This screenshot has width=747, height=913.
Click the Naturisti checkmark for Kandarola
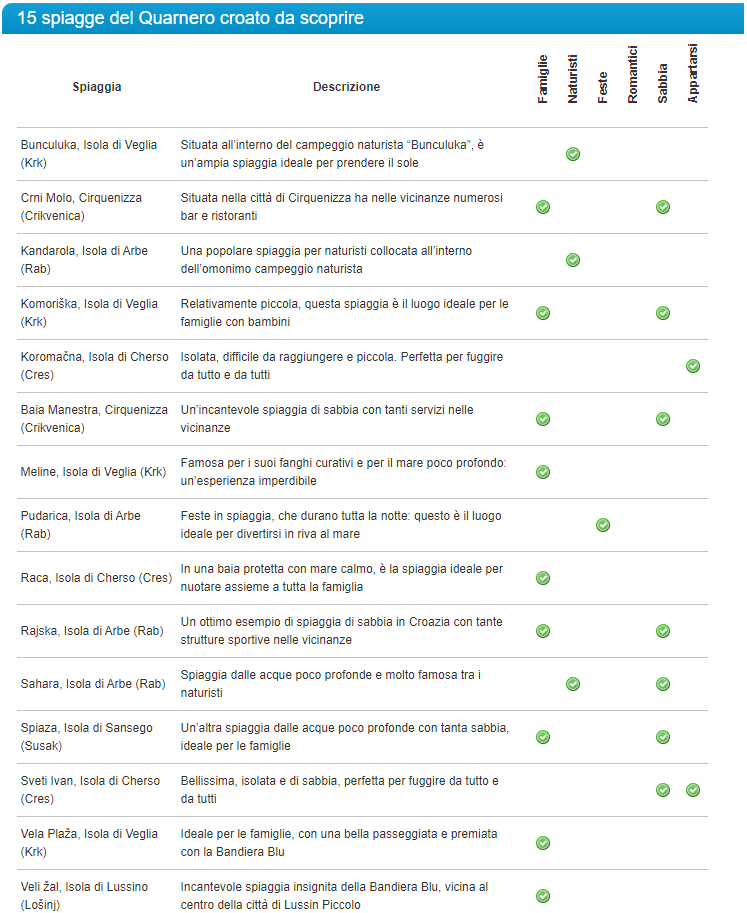573,260
